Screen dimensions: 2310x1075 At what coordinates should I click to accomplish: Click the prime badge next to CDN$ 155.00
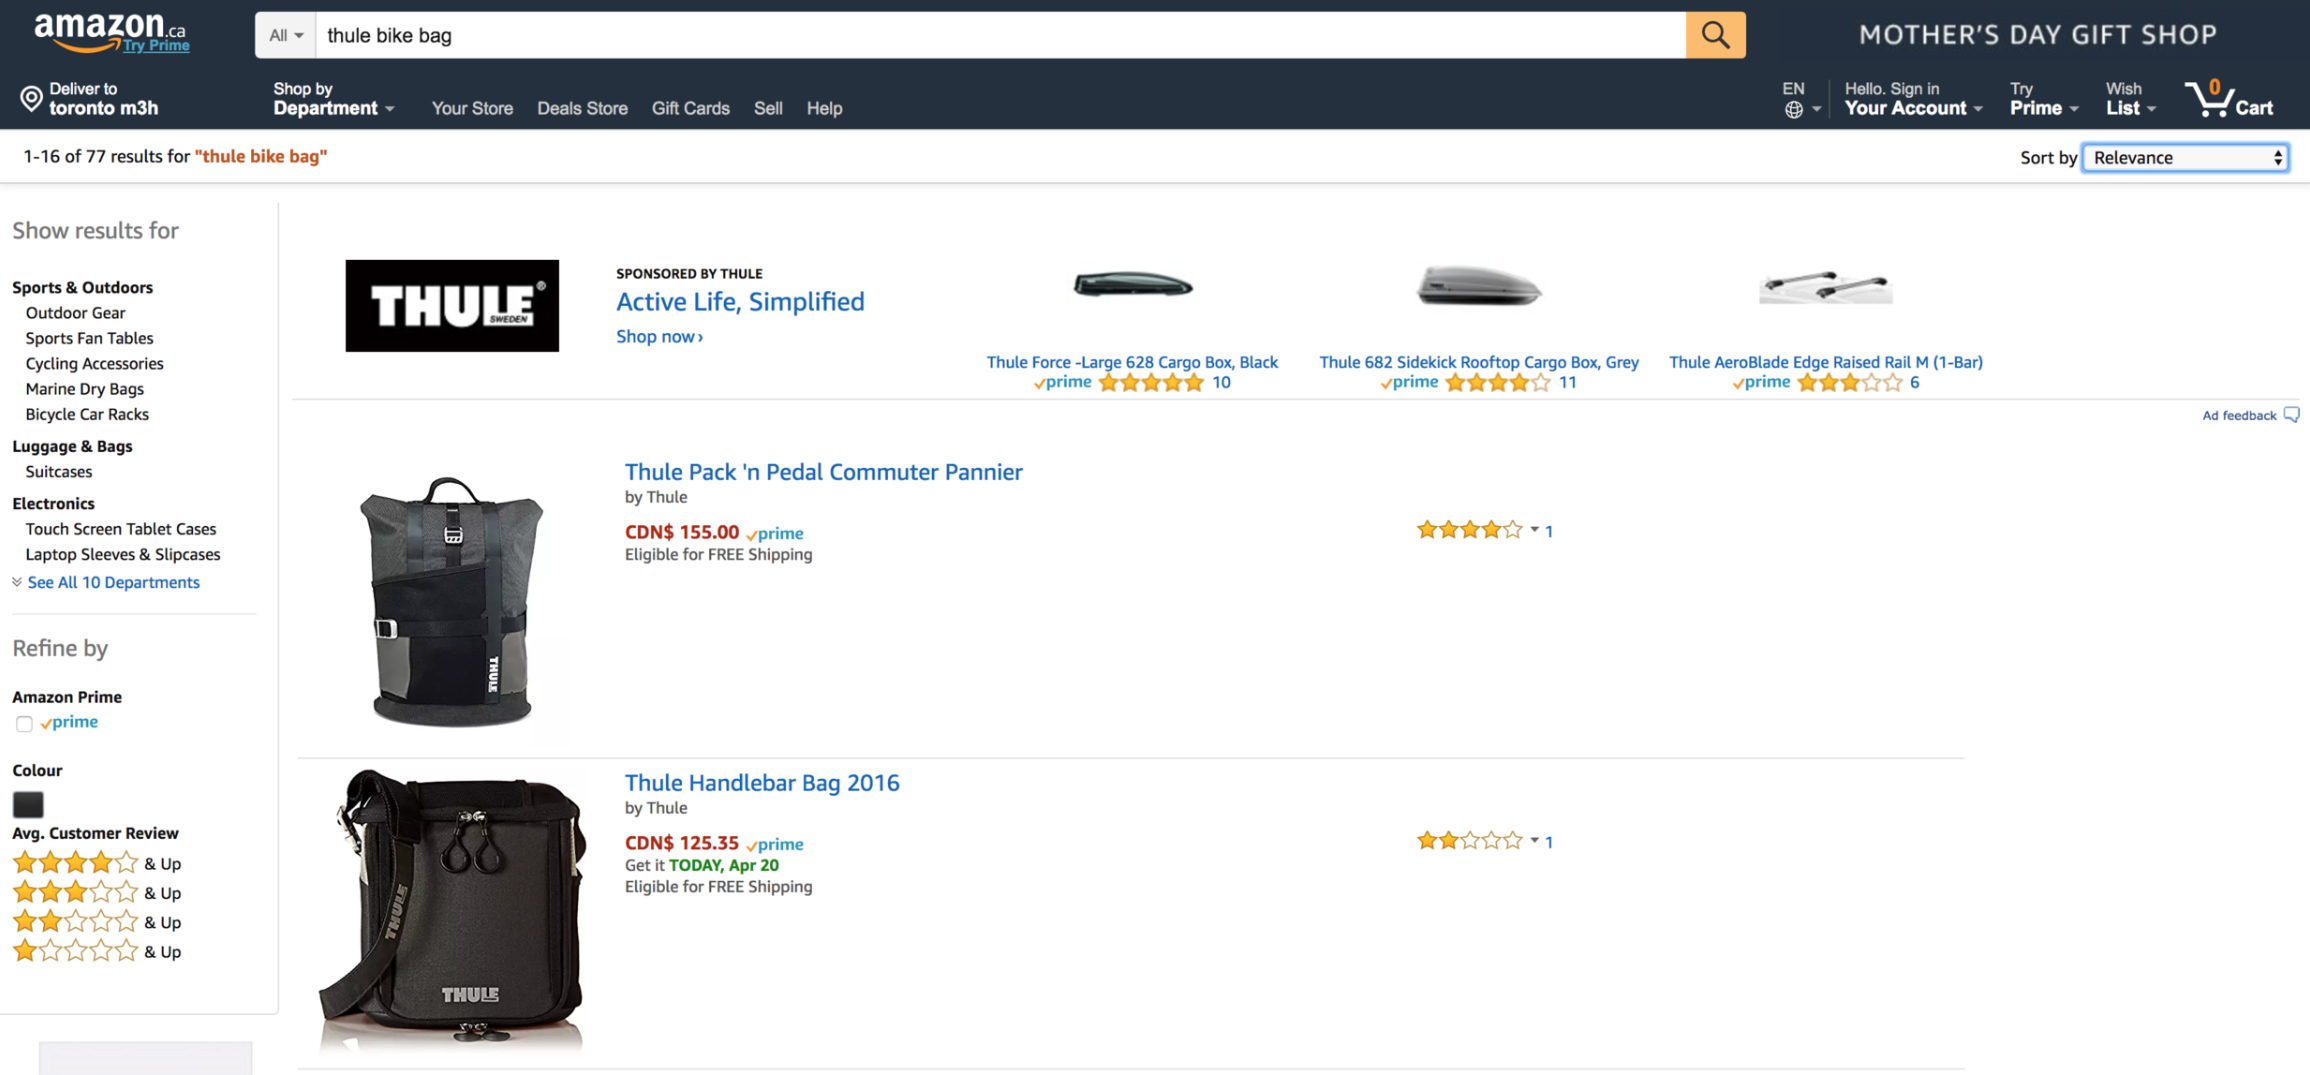(x=775, y=533)
